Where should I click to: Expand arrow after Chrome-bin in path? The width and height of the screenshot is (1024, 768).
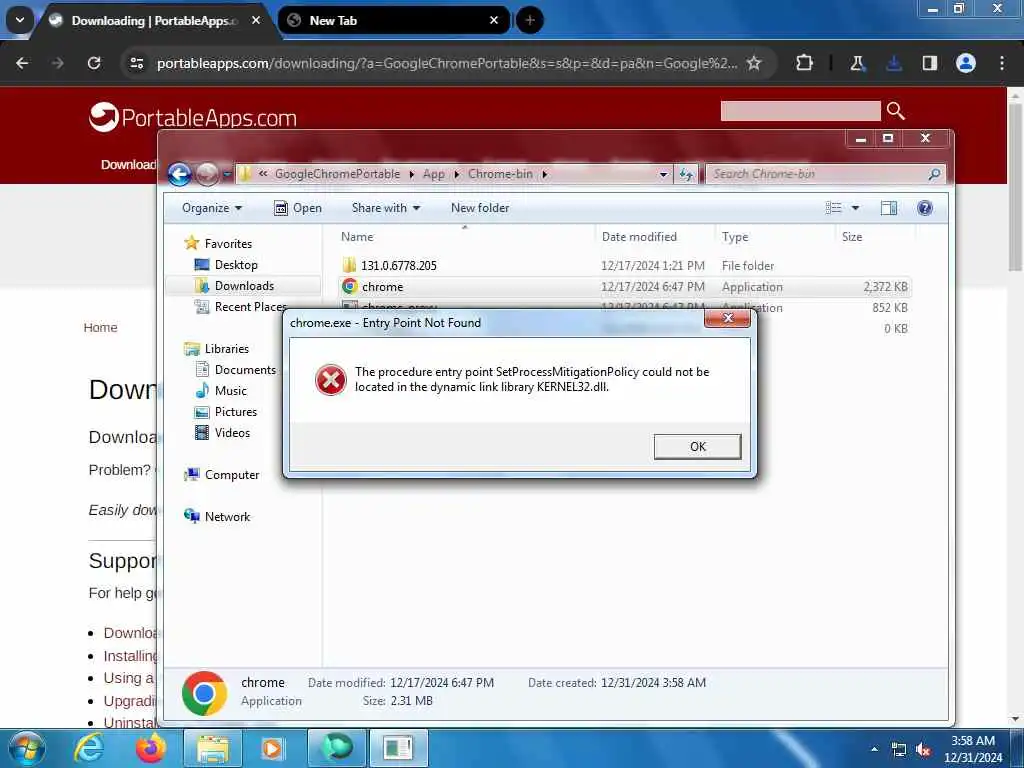[545, 174]
